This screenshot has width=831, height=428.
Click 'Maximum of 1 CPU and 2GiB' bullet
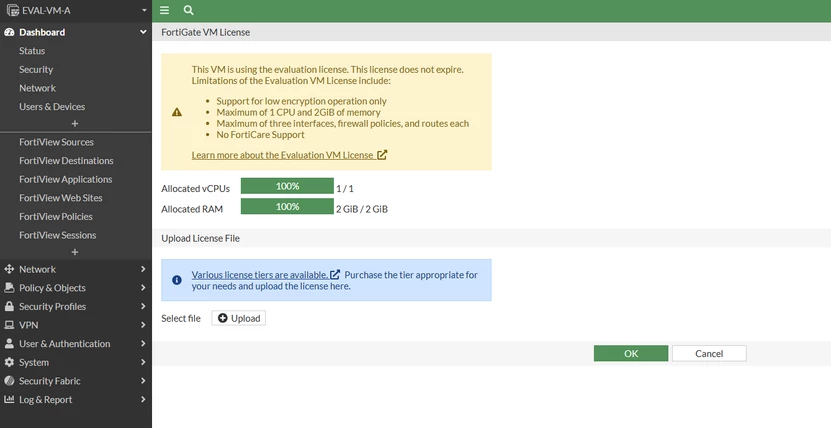point(298,112)
